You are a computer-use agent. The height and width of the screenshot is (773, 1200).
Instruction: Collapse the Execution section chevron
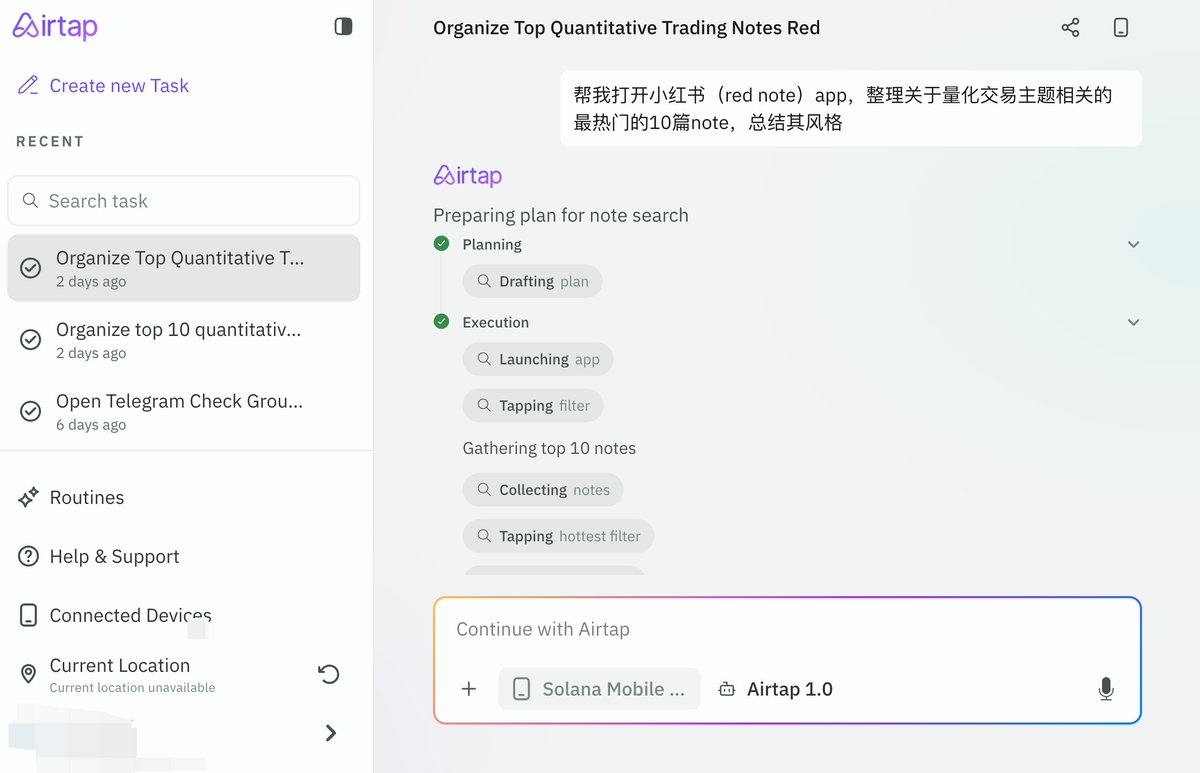(x=1133, y=323)
